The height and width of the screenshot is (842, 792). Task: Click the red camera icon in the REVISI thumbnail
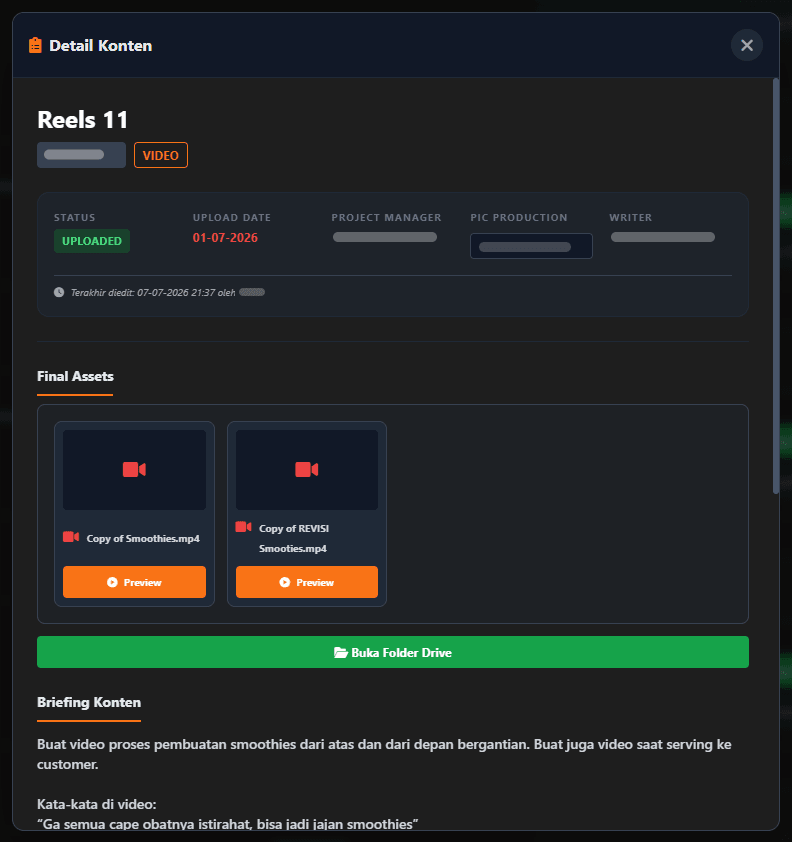[307, 470]
